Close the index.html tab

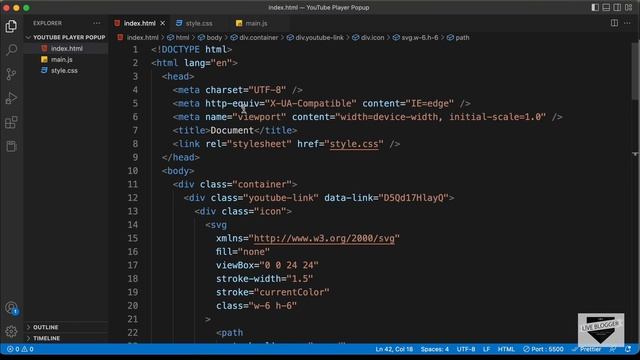[162, 23]
